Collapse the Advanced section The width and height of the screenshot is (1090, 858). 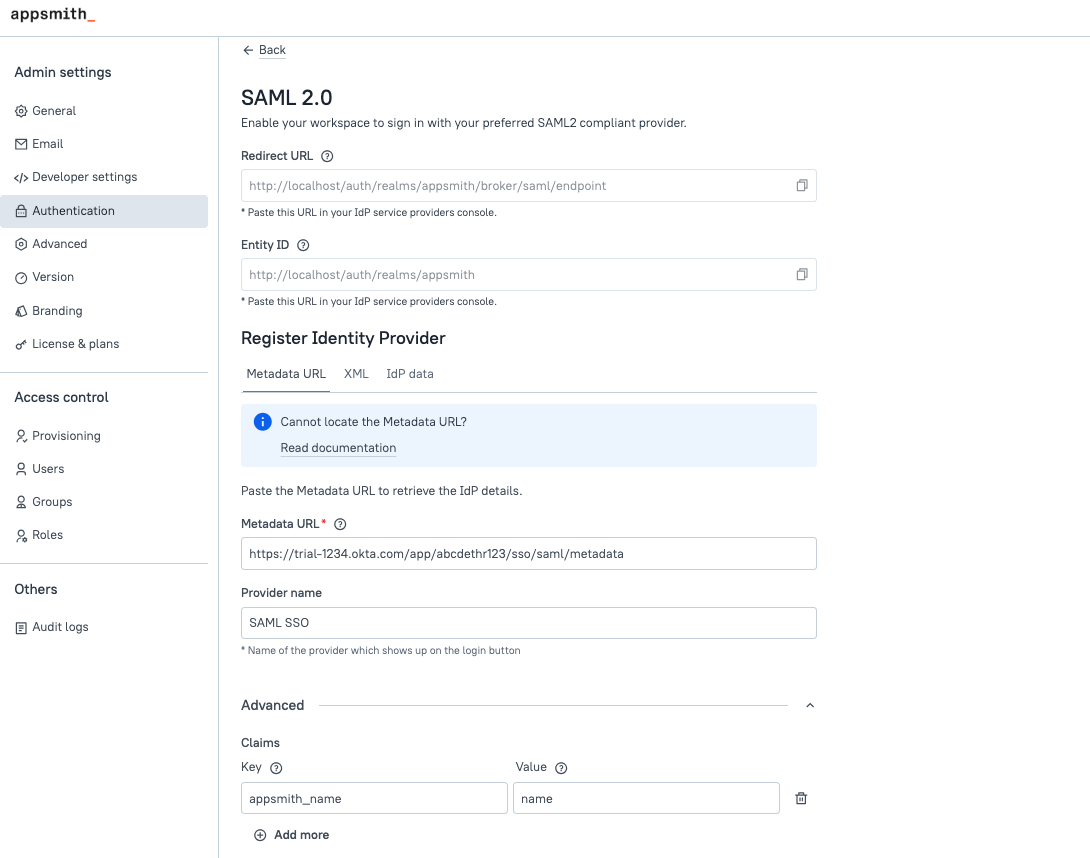click(x=810, y=705)
